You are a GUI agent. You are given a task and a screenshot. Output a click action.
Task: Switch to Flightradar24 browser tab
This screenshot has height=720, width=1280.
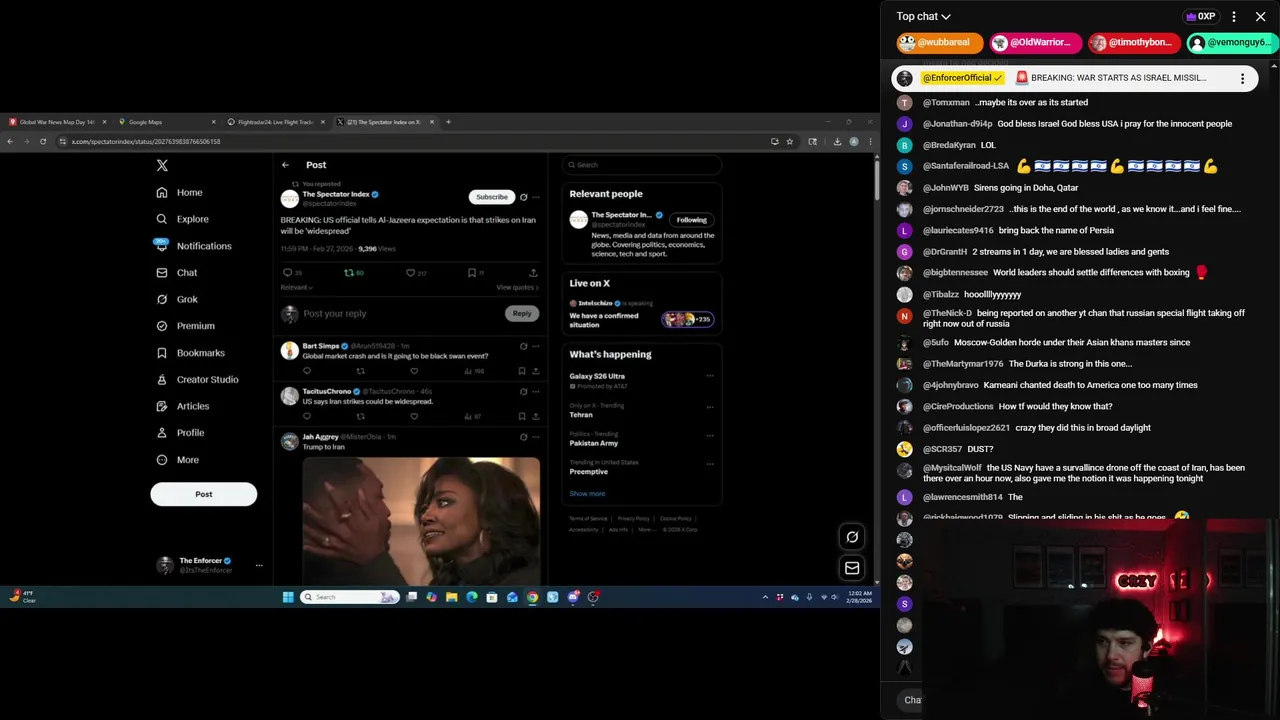tap(275, 122)
